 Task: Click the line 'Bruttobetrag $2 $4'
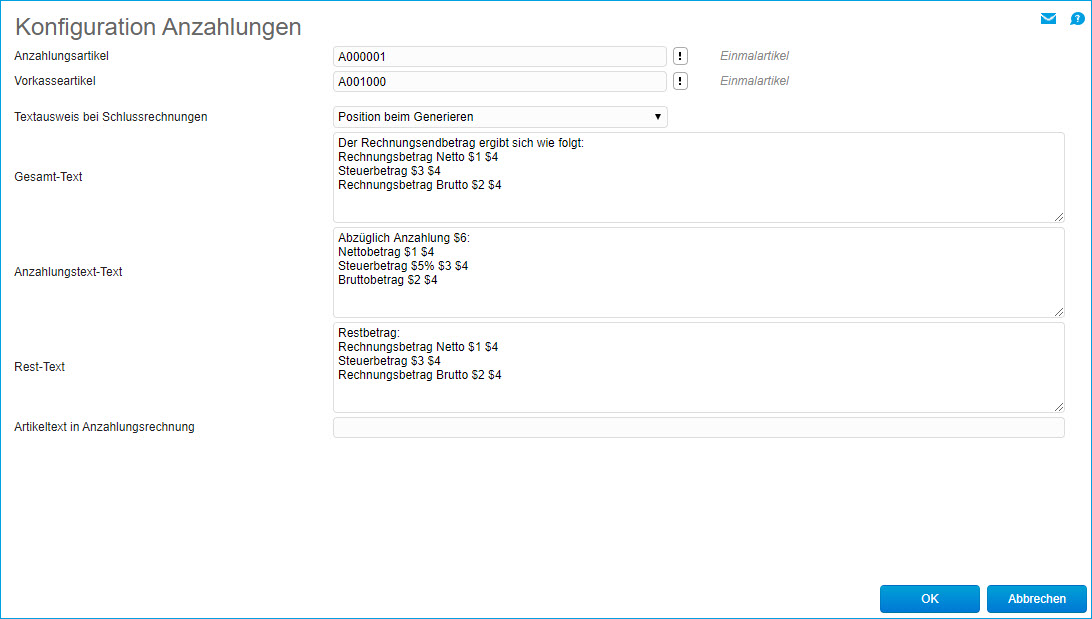coord(388,280)
